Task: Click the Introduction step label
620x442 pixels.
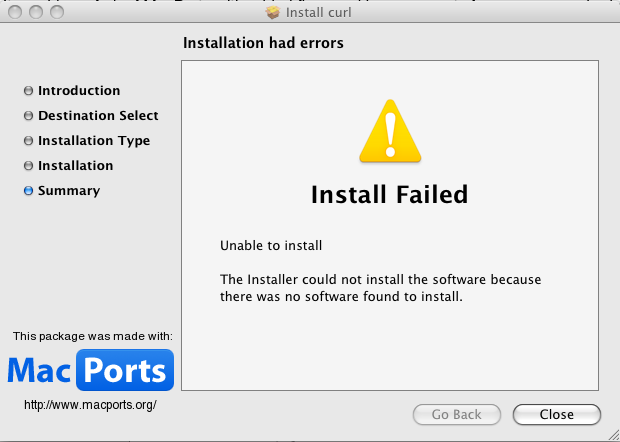Action: [79, 91]
